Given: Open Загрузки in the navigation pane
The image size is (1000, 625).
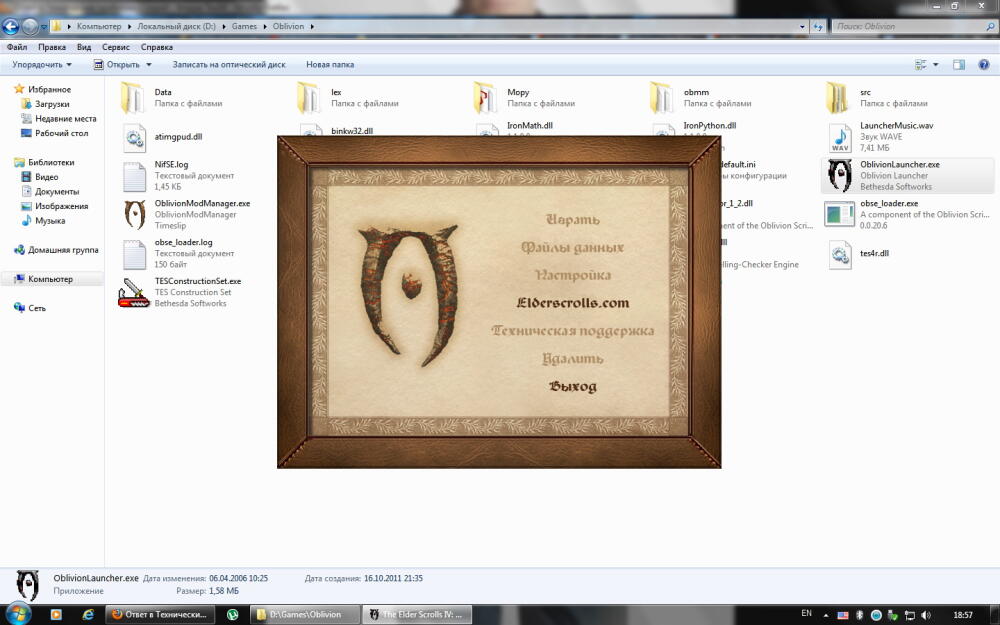Looking at the screenshot, I should click(52, 104).
